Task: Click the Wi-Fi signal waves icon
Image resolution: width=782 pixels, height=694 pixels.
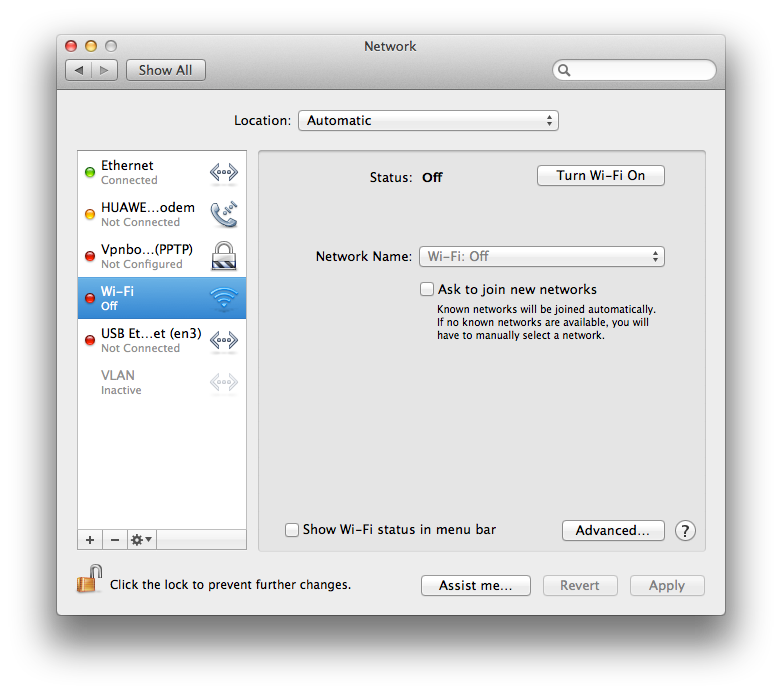Action: click(x=223, y=298)
